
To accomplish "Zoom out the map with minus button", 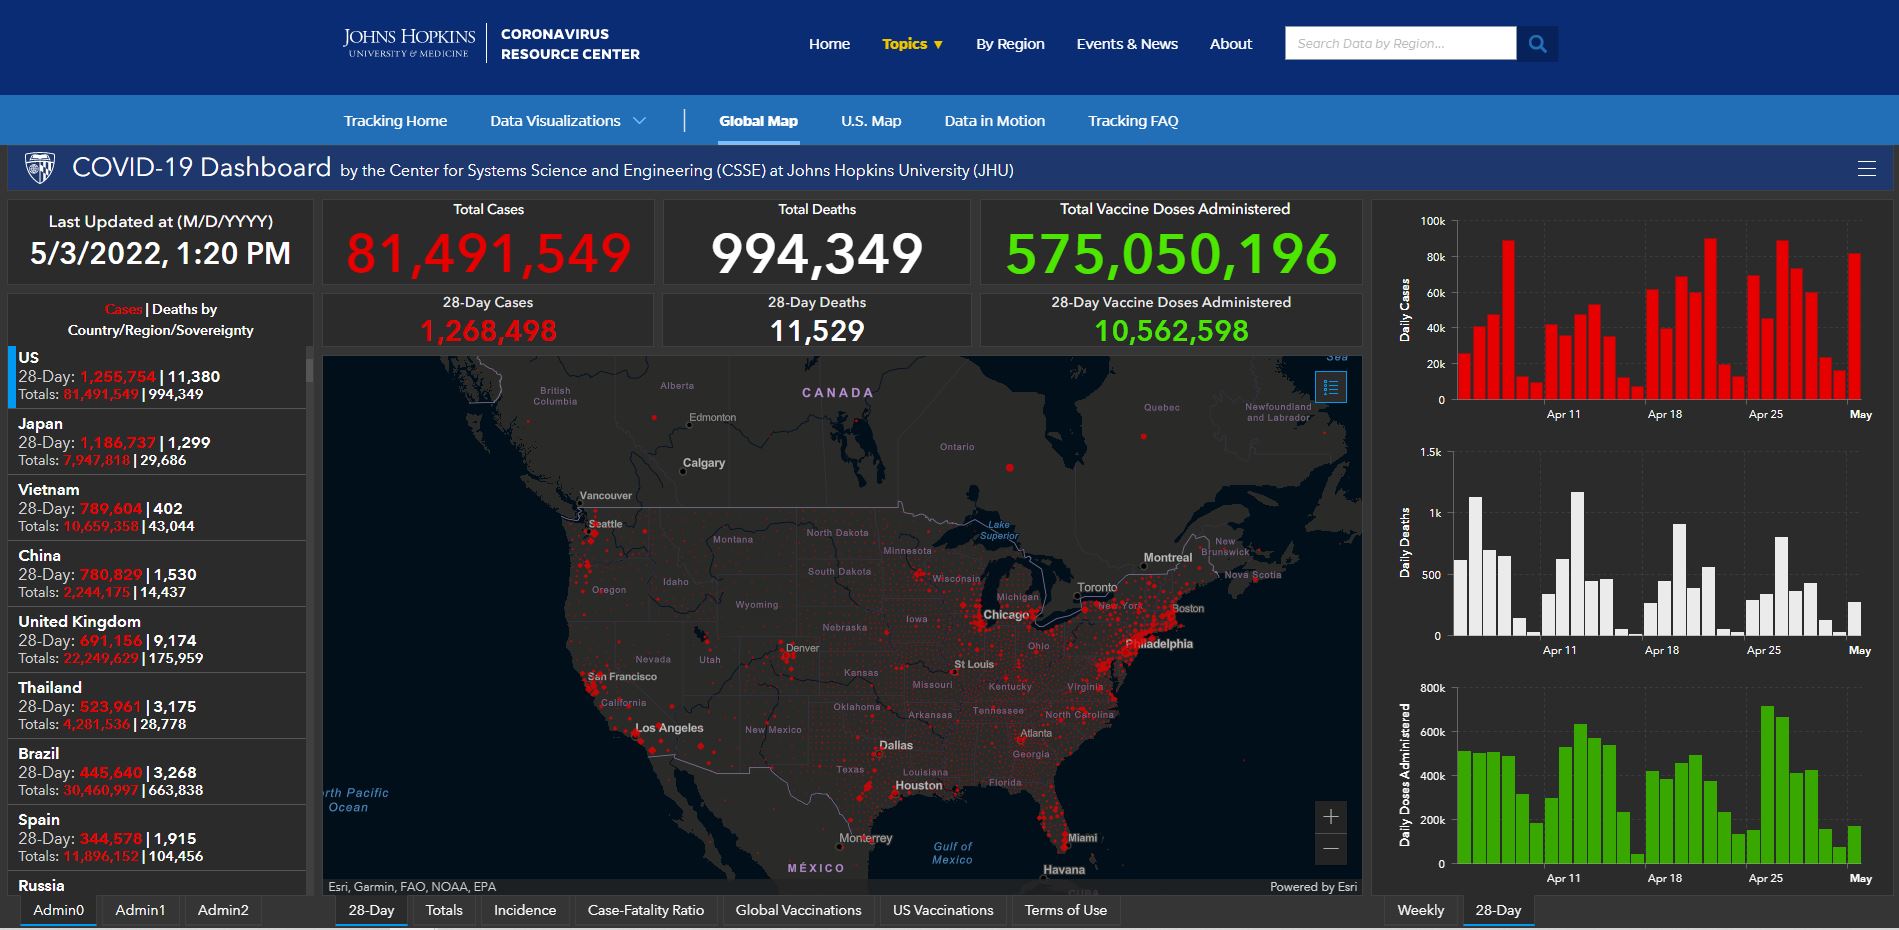I will 1331,849.
